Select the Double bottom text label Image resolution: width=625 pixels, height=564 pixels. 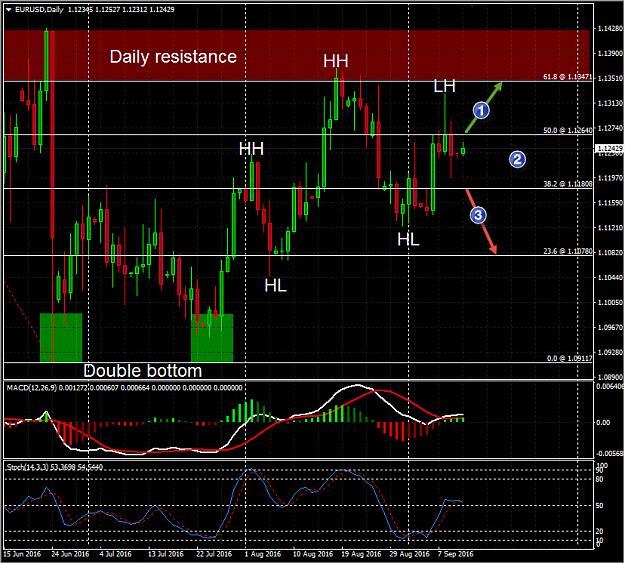coord(143,371)
